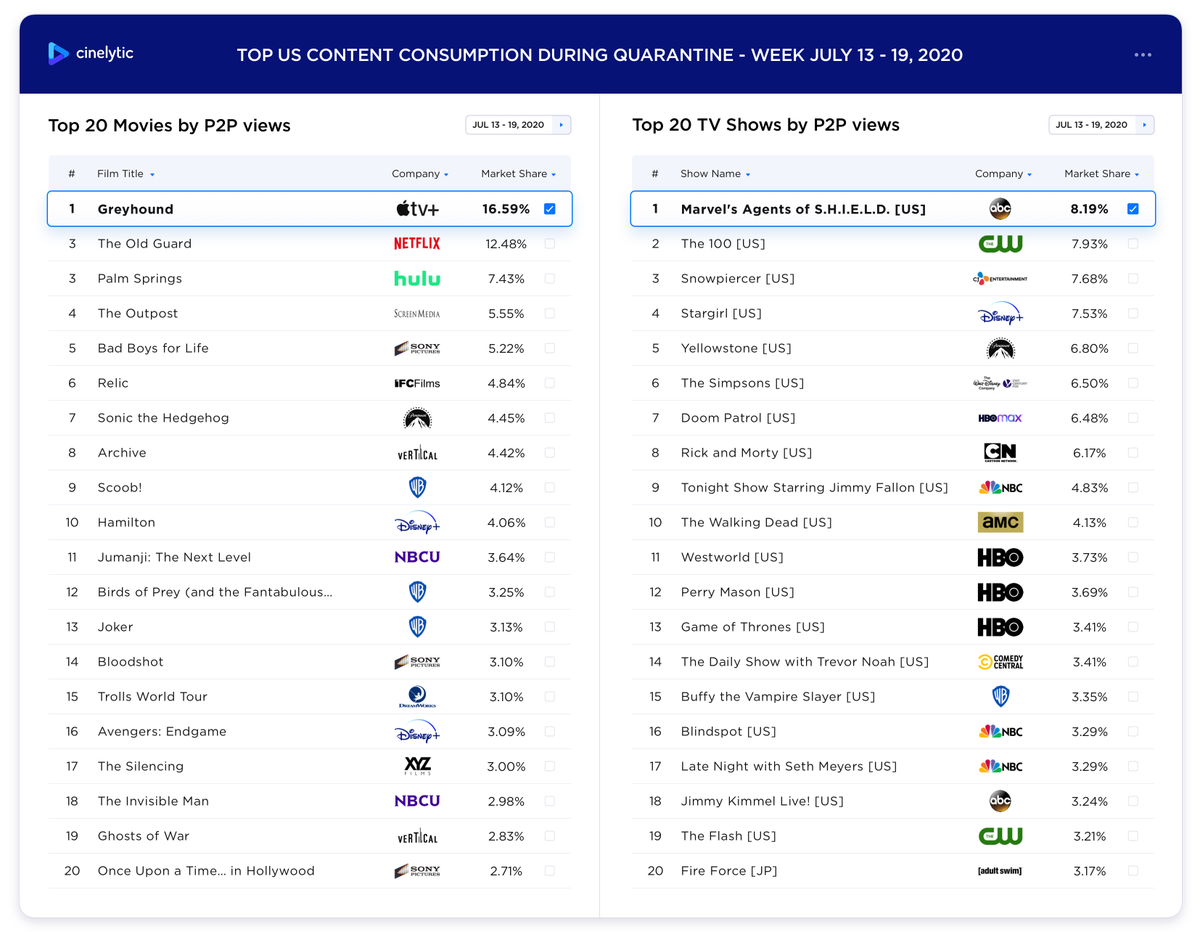The image size is (1200, 932).
Task: Click Warner Bros shield in Scoob! row
Action: point(417,488)
